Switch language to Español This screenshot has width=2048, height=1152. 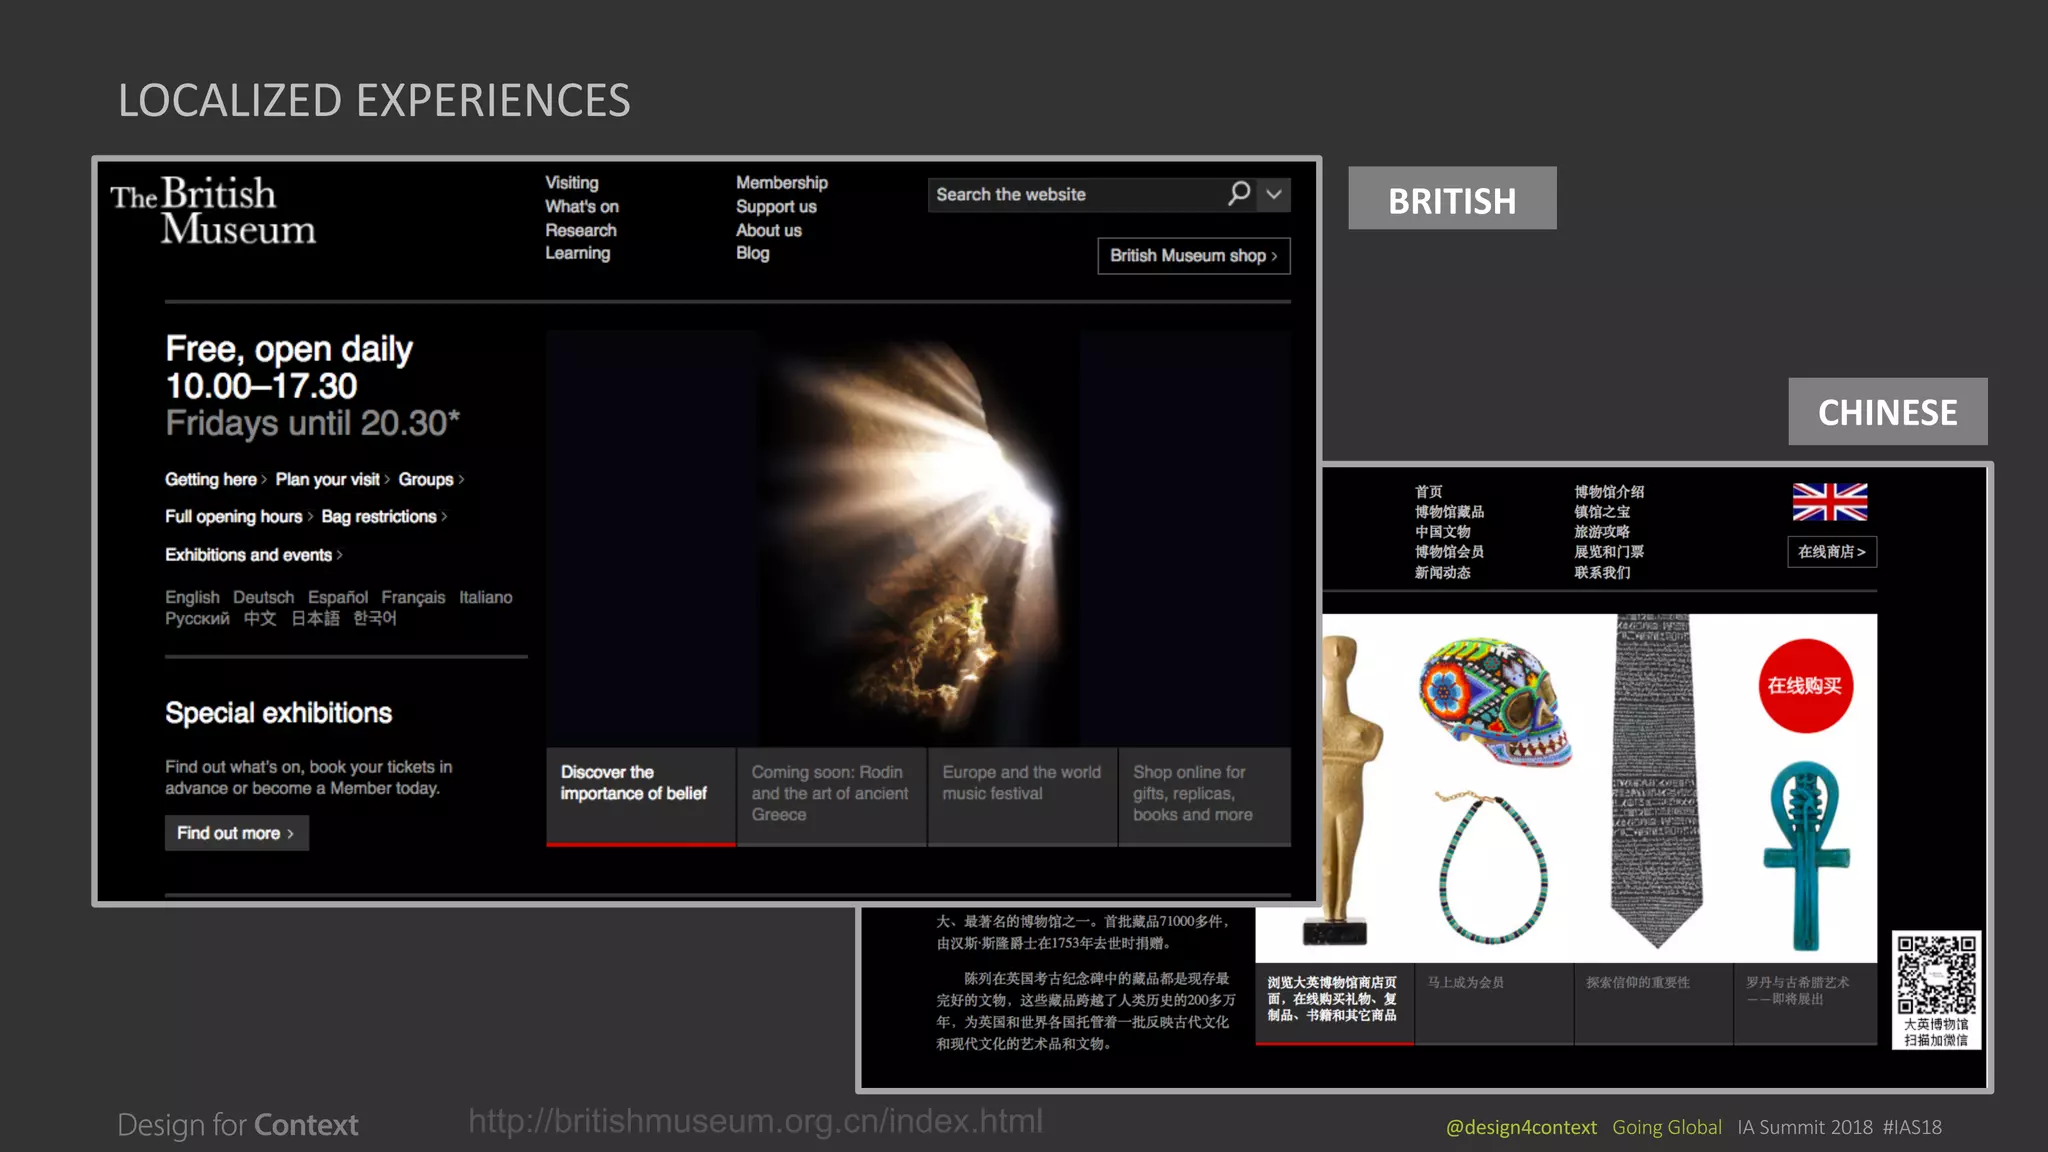tap(338, 597)
